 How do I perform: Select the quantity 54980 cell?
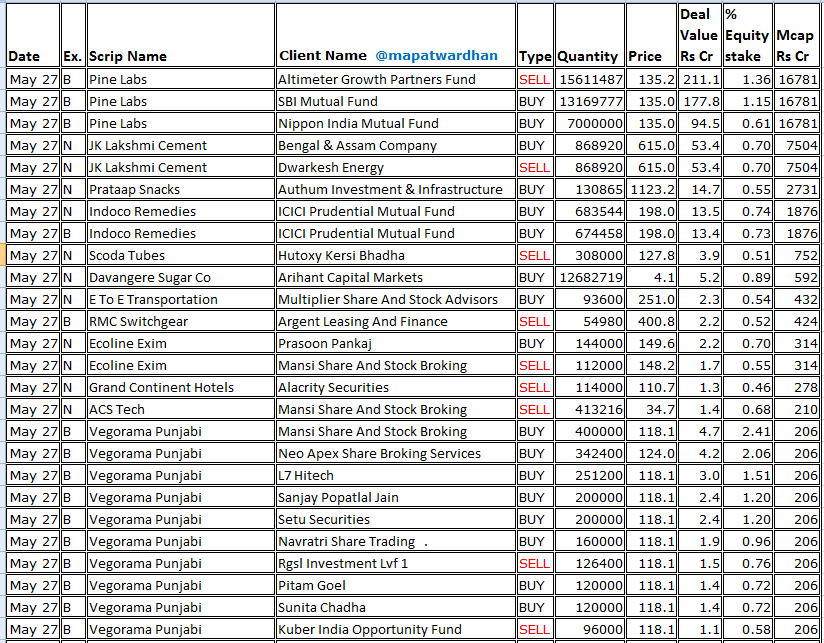click(590, 322)
